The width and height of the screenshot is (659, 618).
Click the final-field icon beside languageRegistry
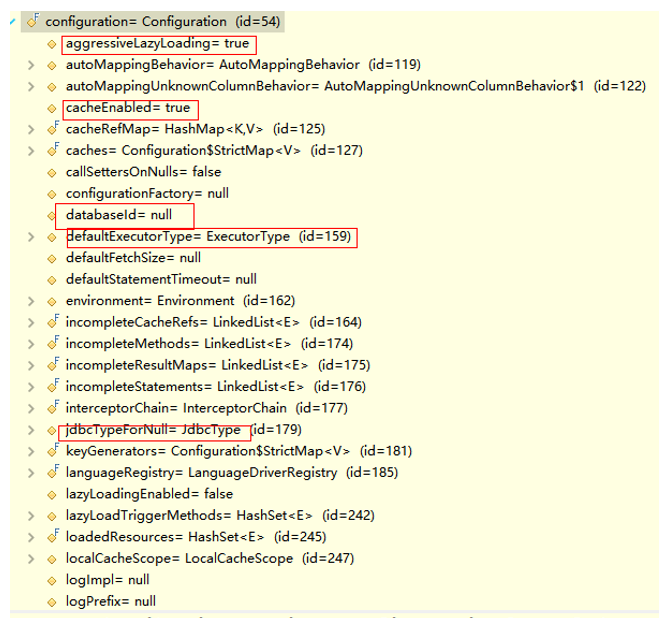point(53,472)
